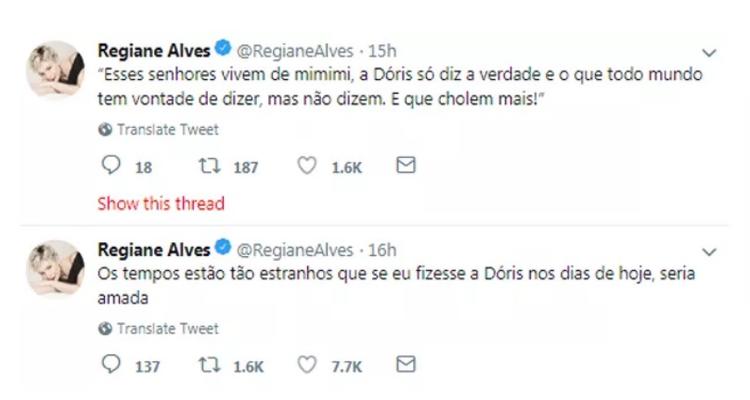Send first tweet via direct message envelope
750x400 pixels.
[x=405, y=166]
